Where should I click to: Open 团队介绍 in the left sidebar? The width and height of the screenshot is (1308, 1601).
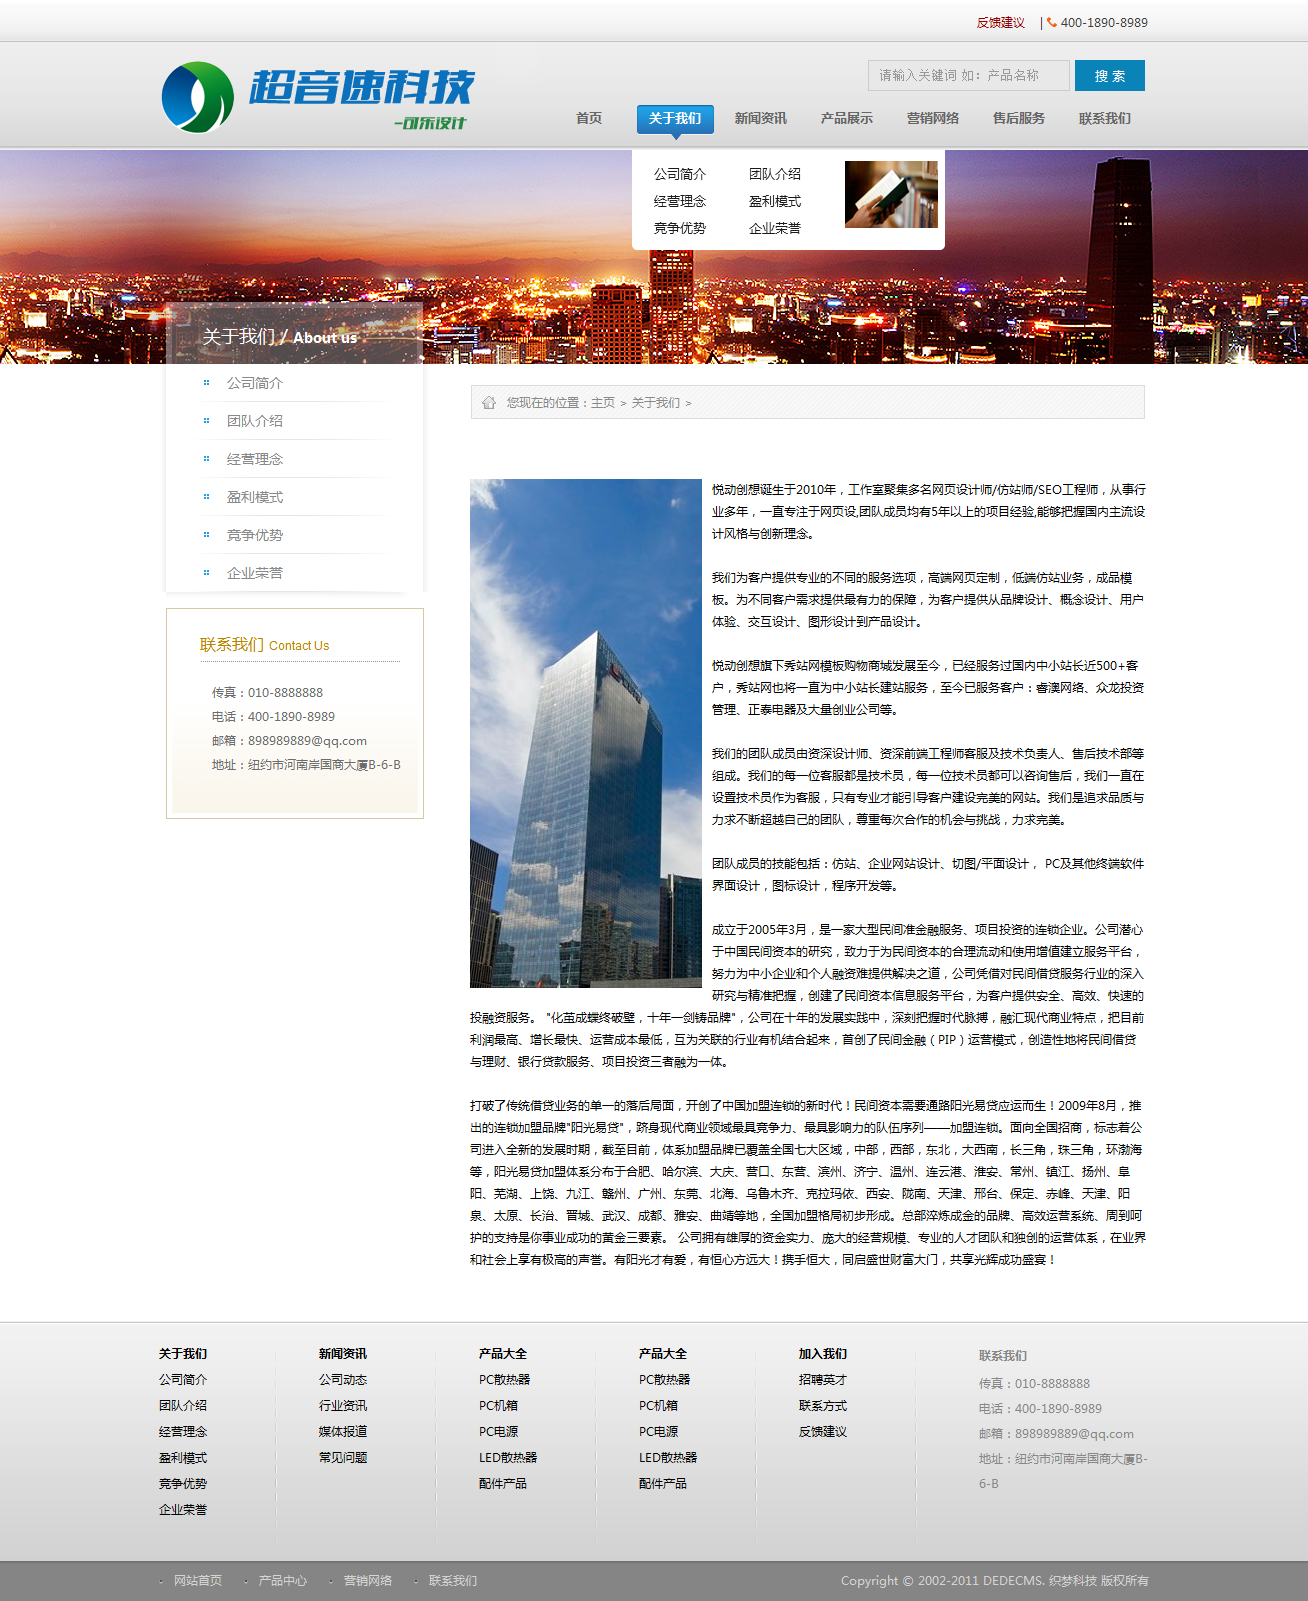coord(255,421)
